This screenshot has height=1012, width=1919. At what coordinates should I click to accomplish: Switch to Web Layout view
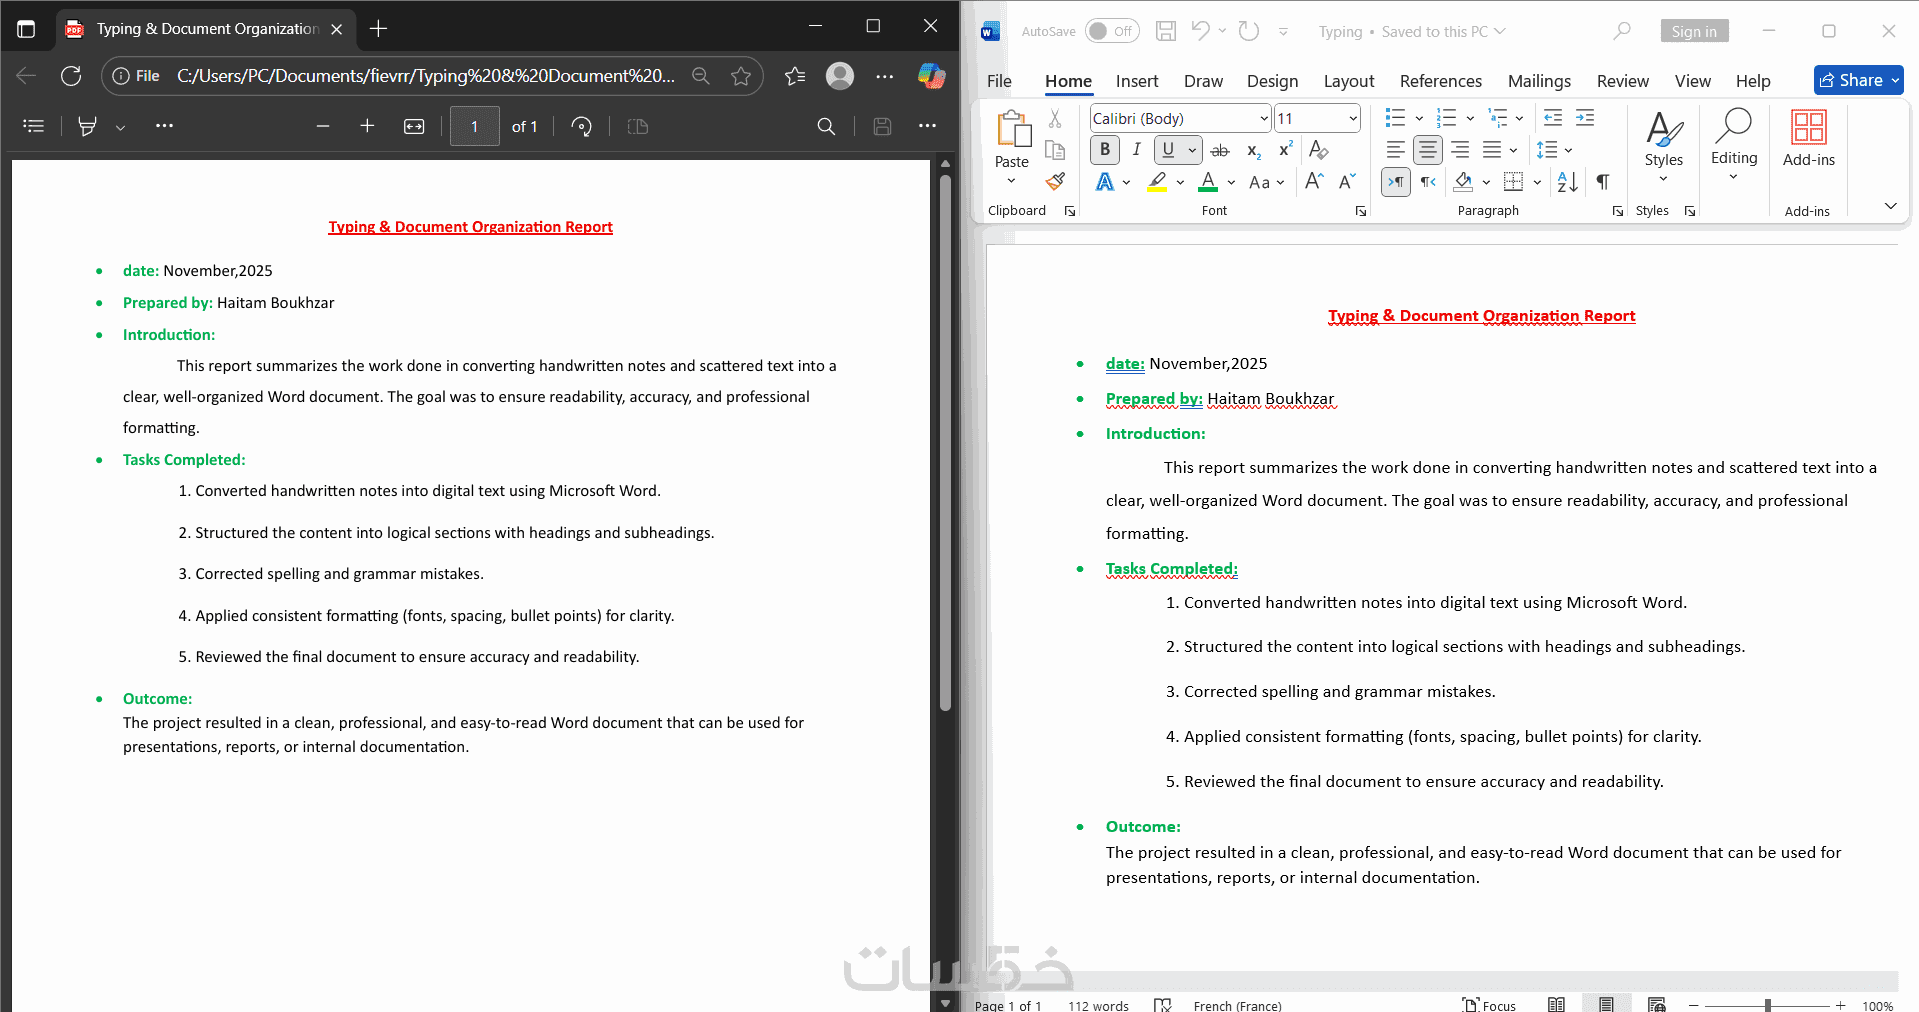tap(1657, 1005)
